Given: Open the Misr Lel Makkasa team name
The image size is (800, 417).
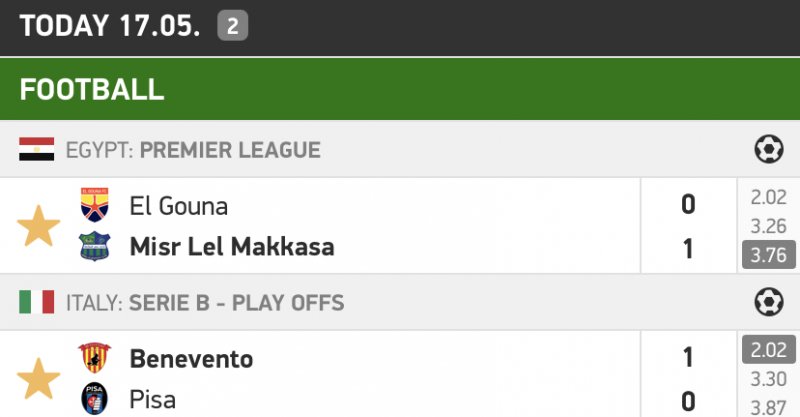Looking at the screenshot, I should 232,247.
